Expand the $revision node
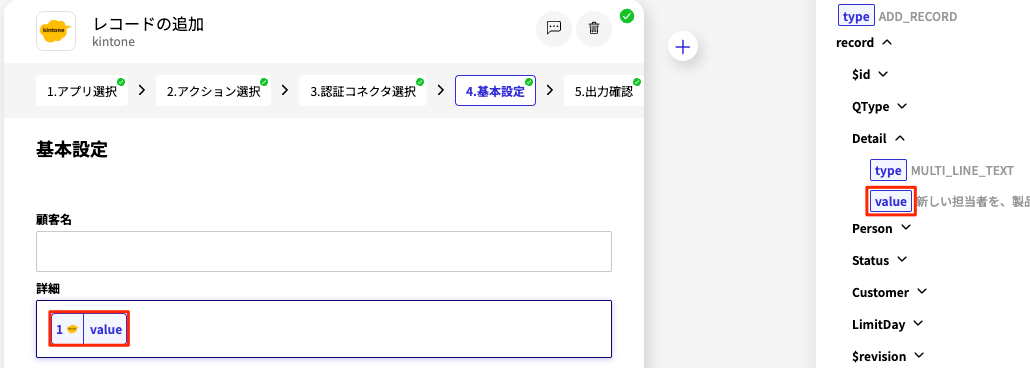The width and height of the screenshot is (1030, 368). pyautogui.click(x=919, y=356)
